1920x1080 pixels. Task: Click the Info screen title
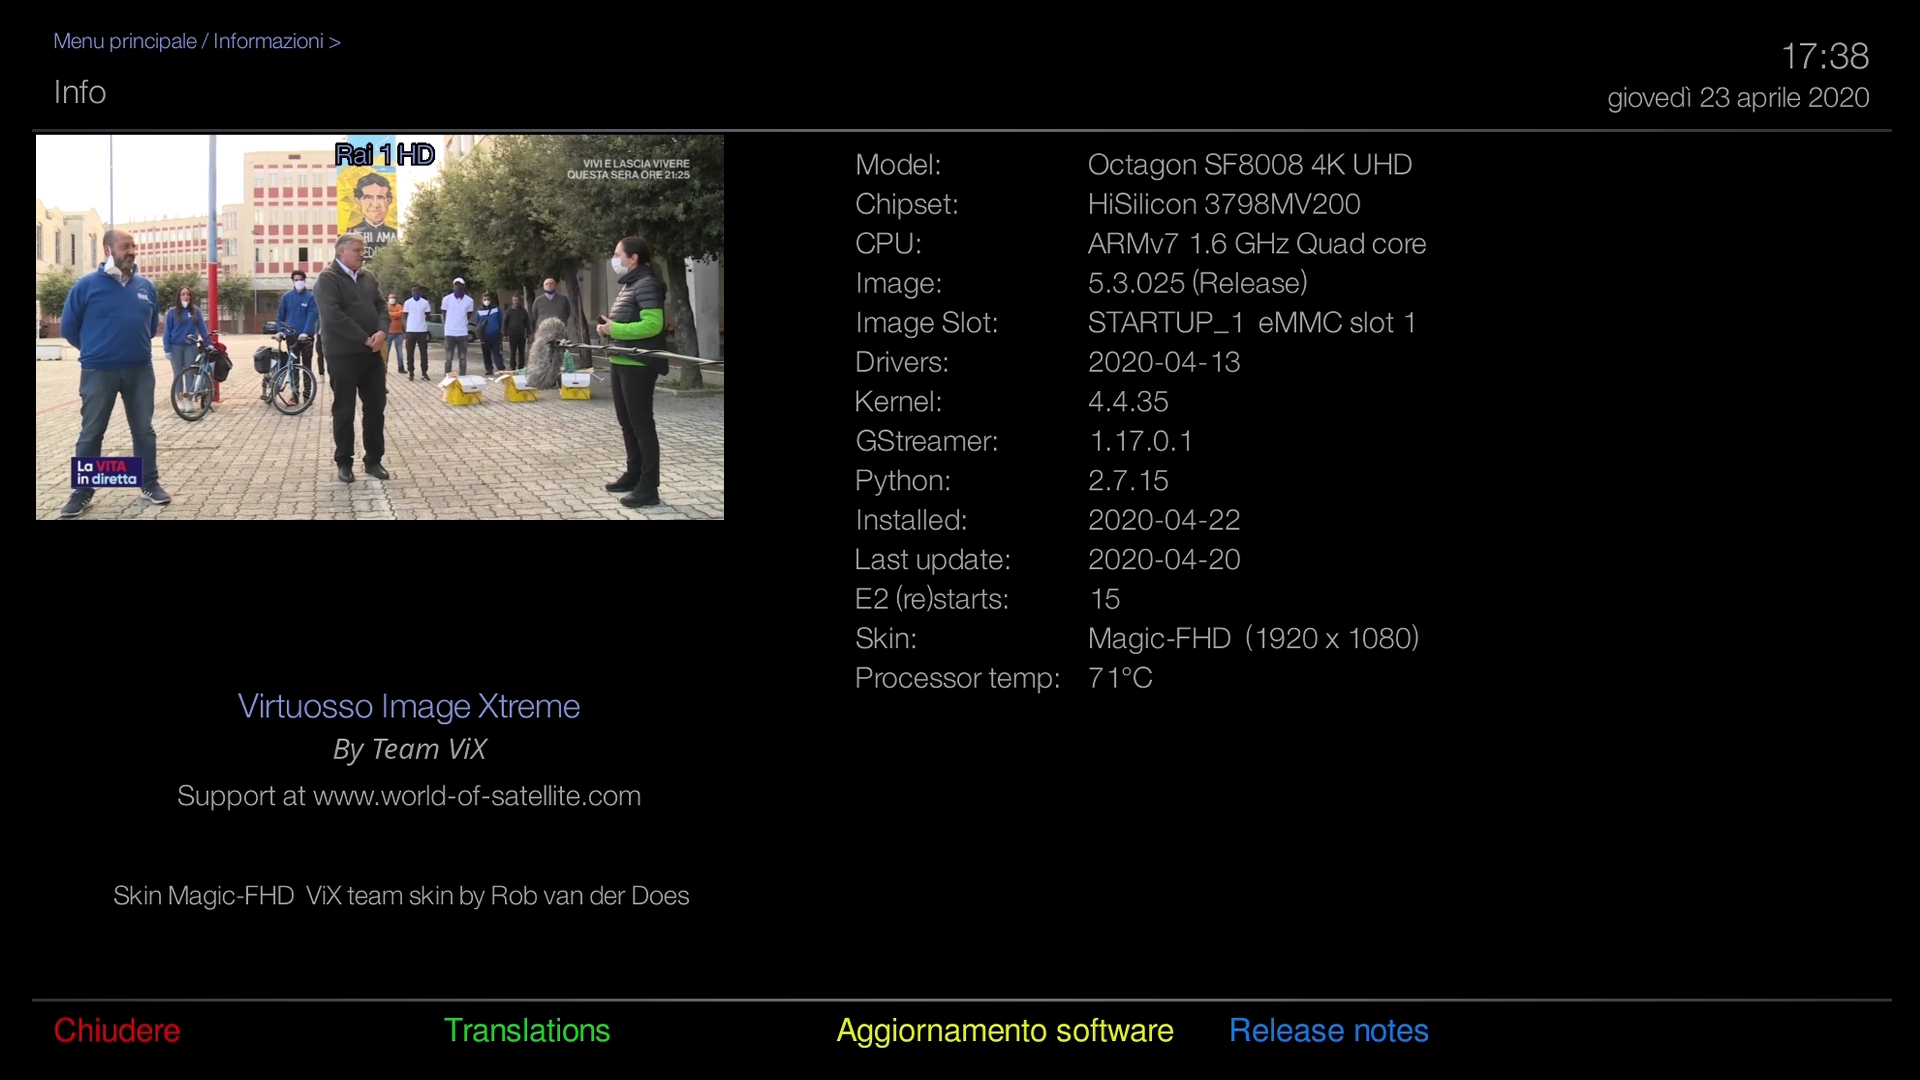(80, 92)
